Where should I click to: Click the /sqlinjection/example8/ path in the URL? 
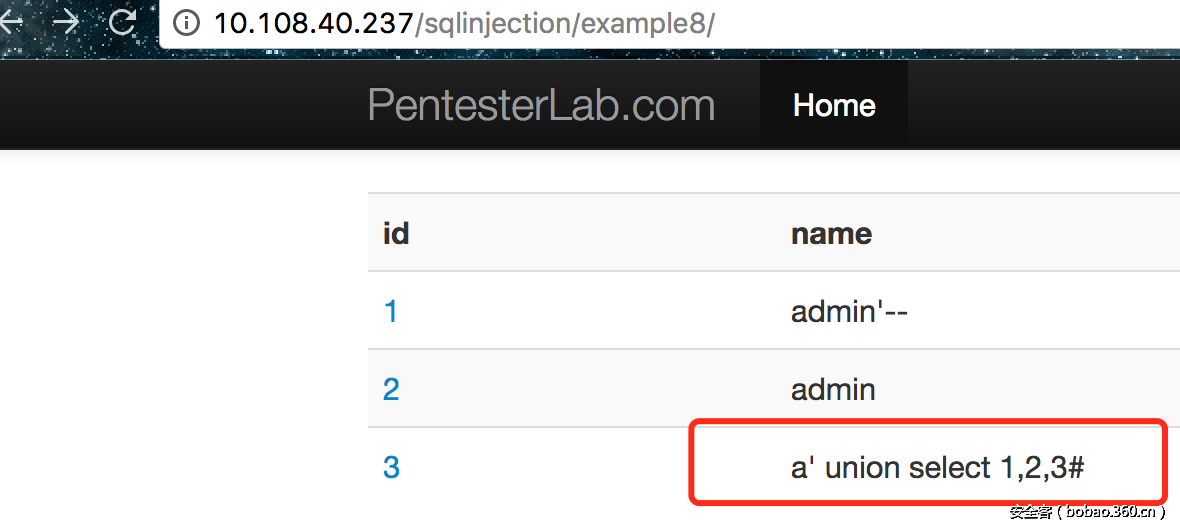click(565, 24)
